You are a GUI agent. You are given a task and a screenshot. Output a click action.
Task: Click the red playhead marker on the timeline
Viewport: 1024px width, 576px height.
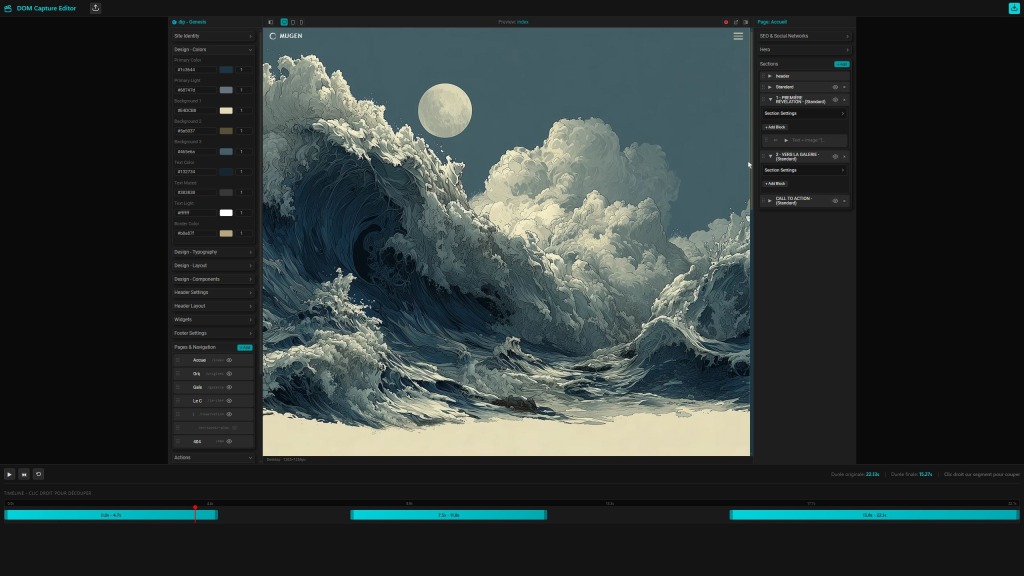point(195,509)
